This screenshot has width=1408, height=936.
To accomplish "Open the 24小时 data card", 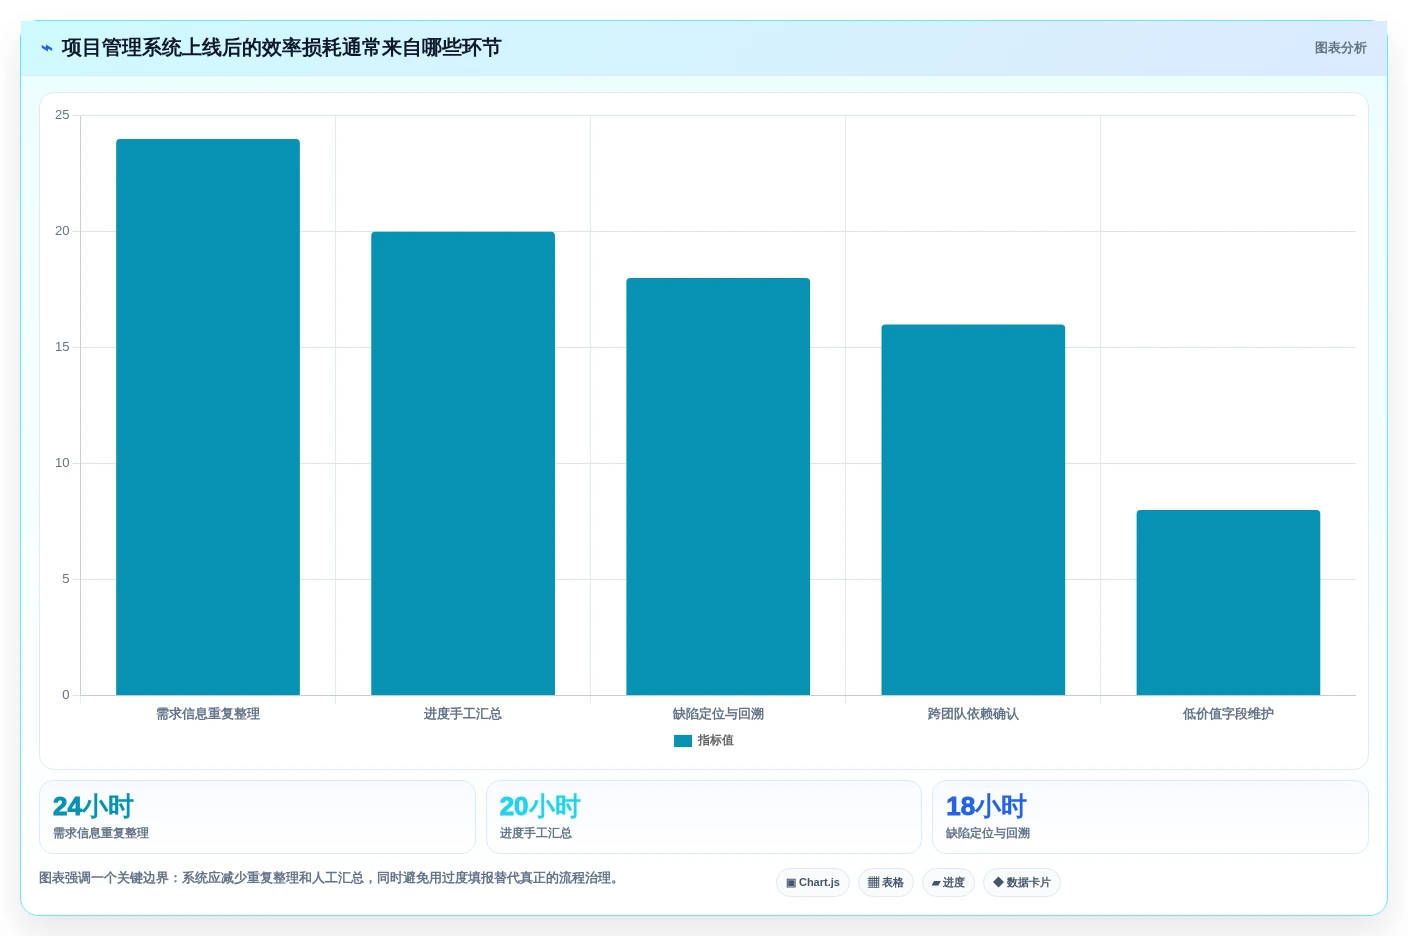I will coord(257,817).
